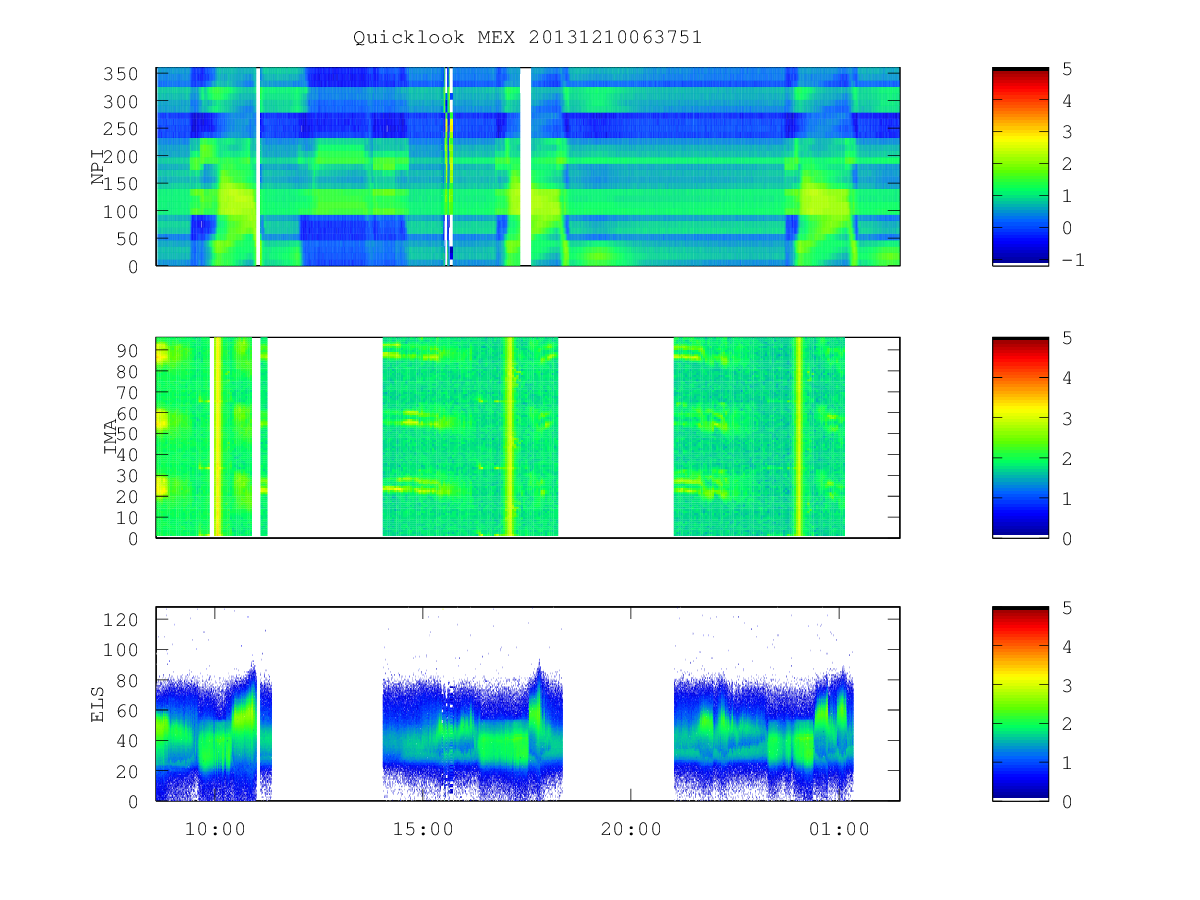The height and width of the screenshot is (900, 1200).
Task: Select the ELS y-axis label
Action: (x=98, y=704)
